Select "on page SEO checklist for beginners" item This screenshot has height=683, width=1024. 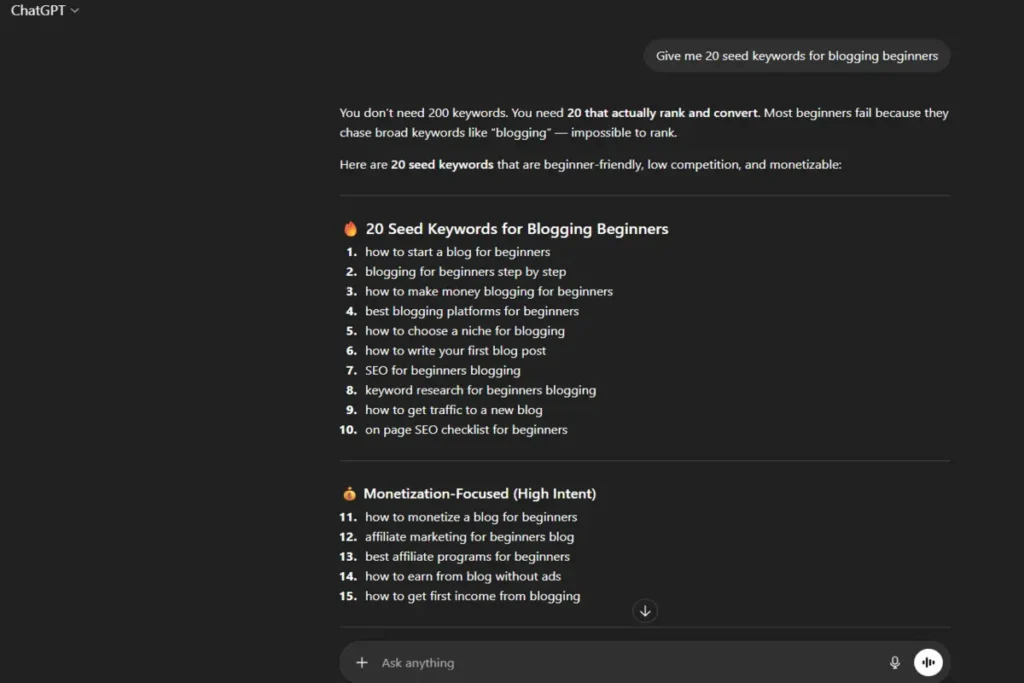pyautogui.click(x=466, y=430)
